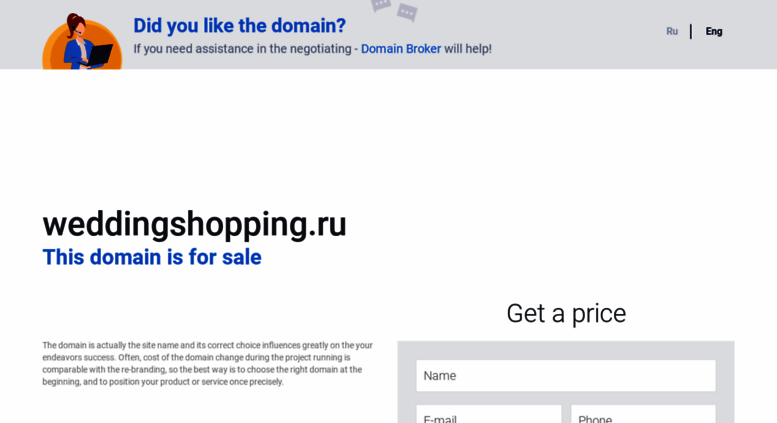Click the domain description paragraph

[207, 364]
